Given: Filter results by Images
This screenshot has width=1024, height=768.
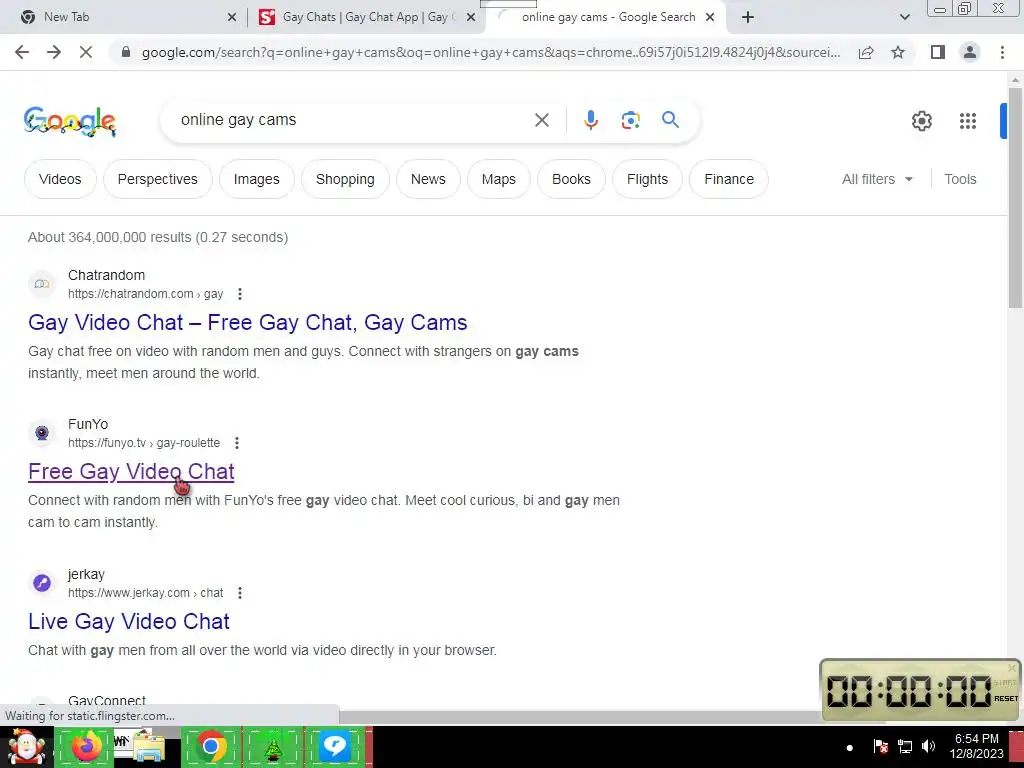Looking at the screenshot, I should [x=257, y=179].
